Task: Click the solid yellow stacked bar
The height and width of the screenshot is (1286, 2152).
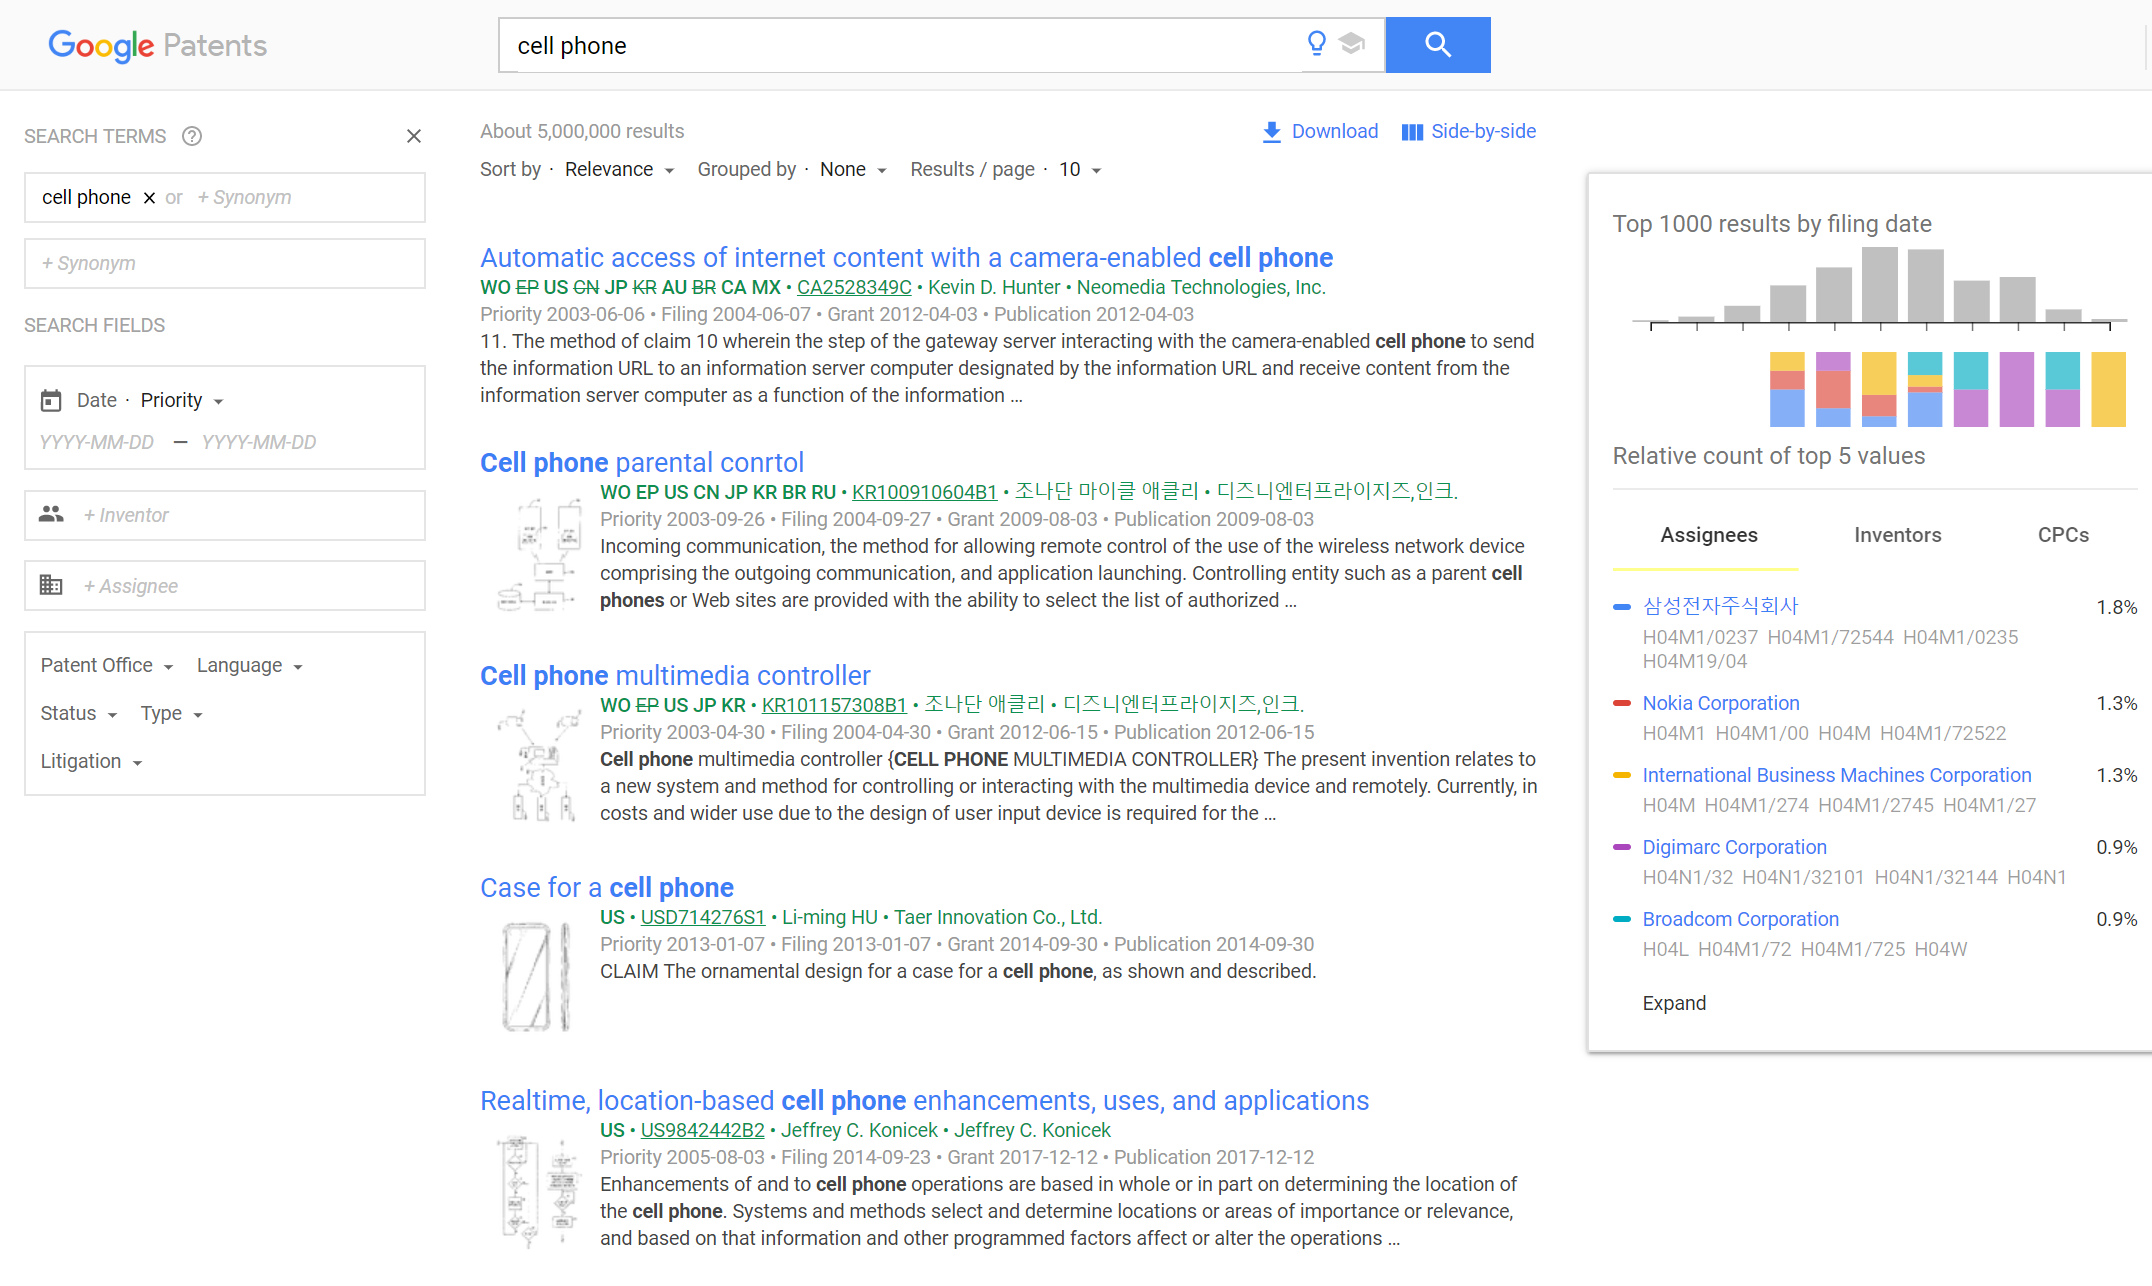Action: [2108, 390]
